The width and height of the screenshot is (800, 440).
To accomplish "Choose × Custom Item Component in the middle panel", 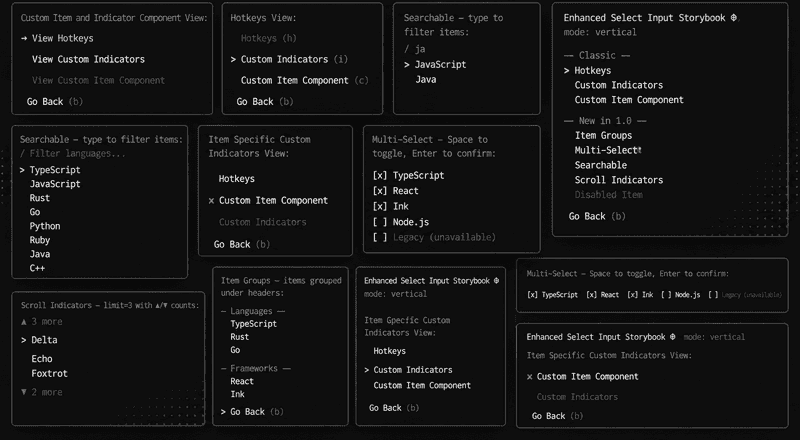I will click(268, 201).
